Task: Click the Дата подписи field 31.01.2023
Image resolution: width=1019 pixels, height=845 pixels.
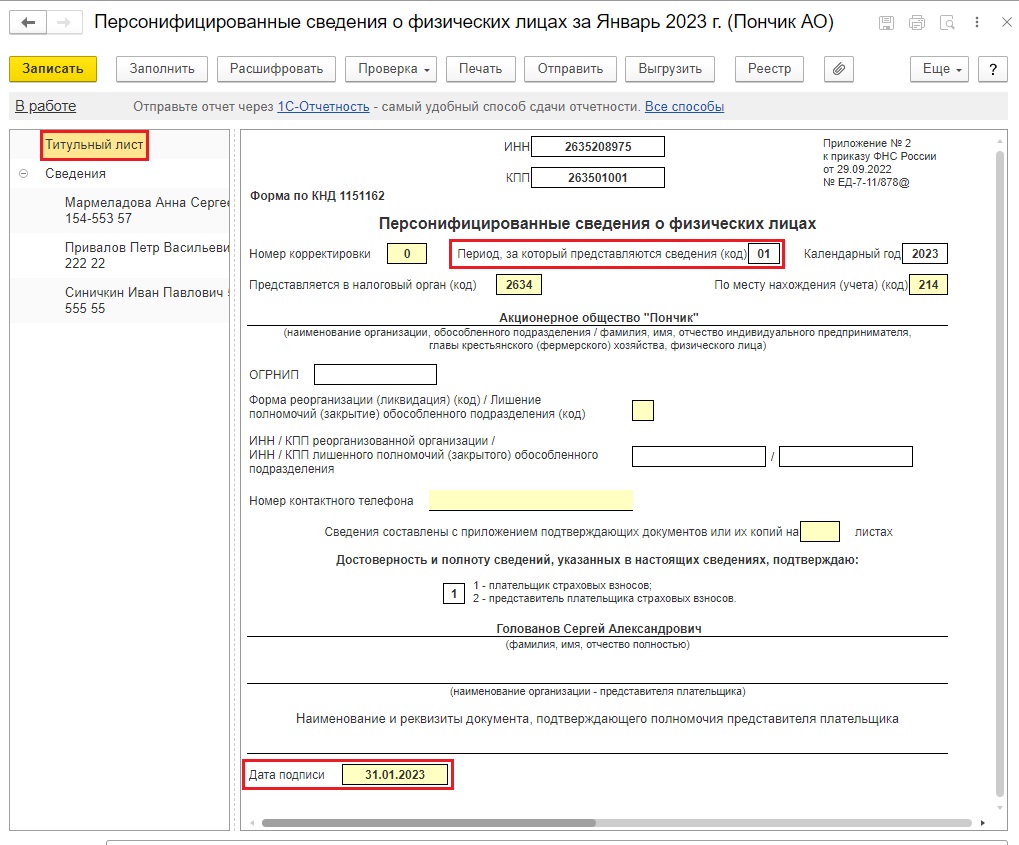Action: point(395,775)
